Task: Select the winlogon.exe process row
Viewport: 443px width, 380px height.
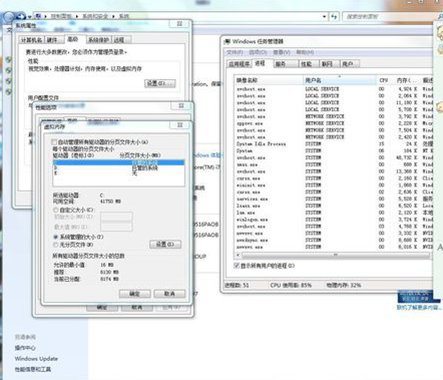Action: tap(333, 220)
